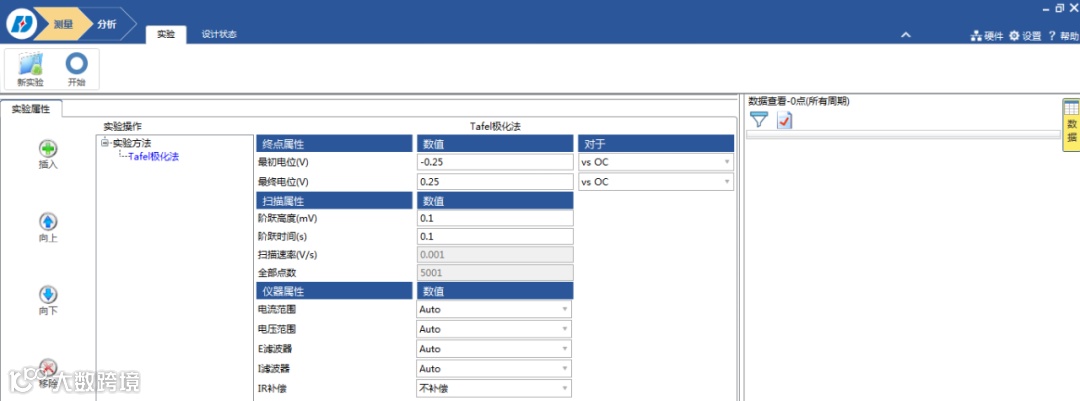Open 最初电位 vs OC reference dropdown
1080x401 pixels.
(x=656, y=163)
